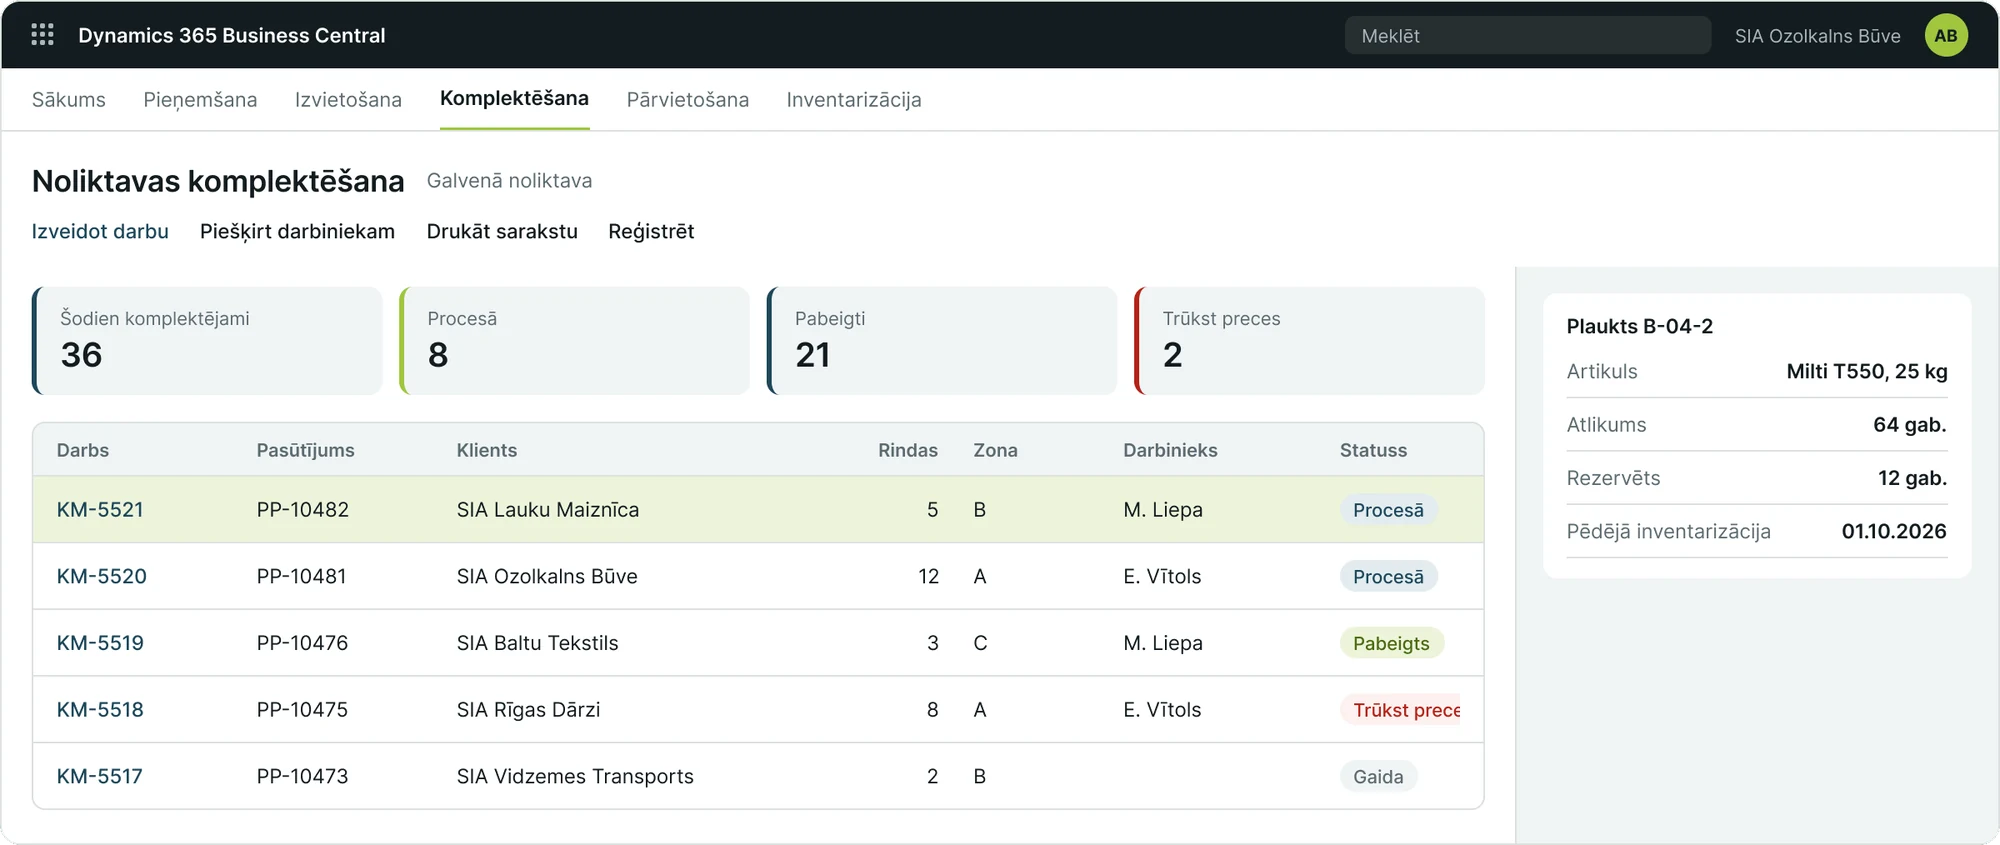The width and height of the screenshot is (2000, 845).
Task: Click the AB user avatar
Action: pos(1945,36)
